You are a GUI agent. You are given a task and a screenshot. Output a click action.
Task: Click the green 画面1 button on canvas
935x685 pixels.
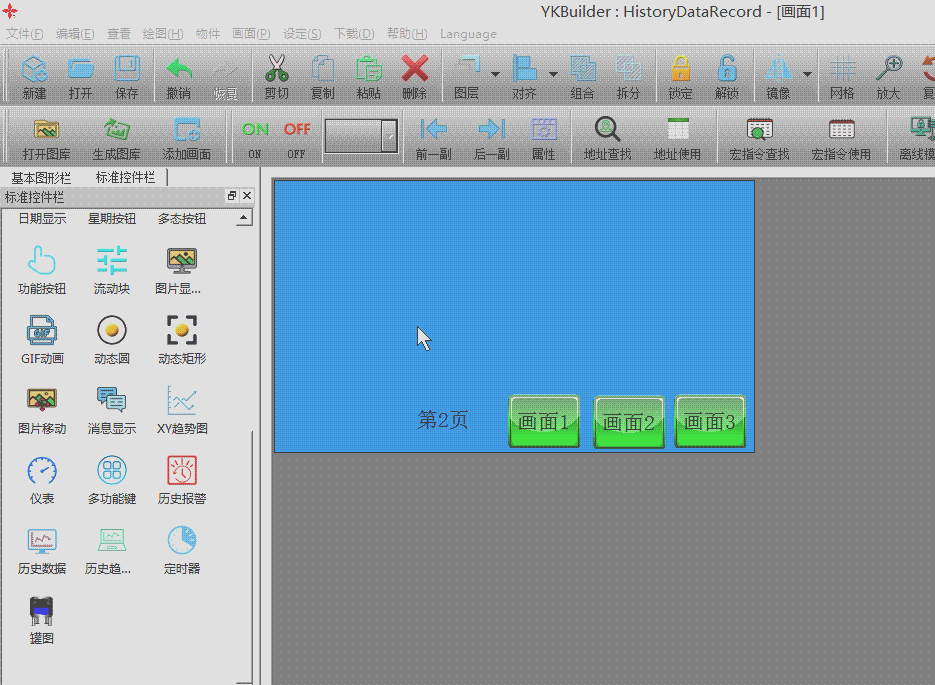[544, 422]
